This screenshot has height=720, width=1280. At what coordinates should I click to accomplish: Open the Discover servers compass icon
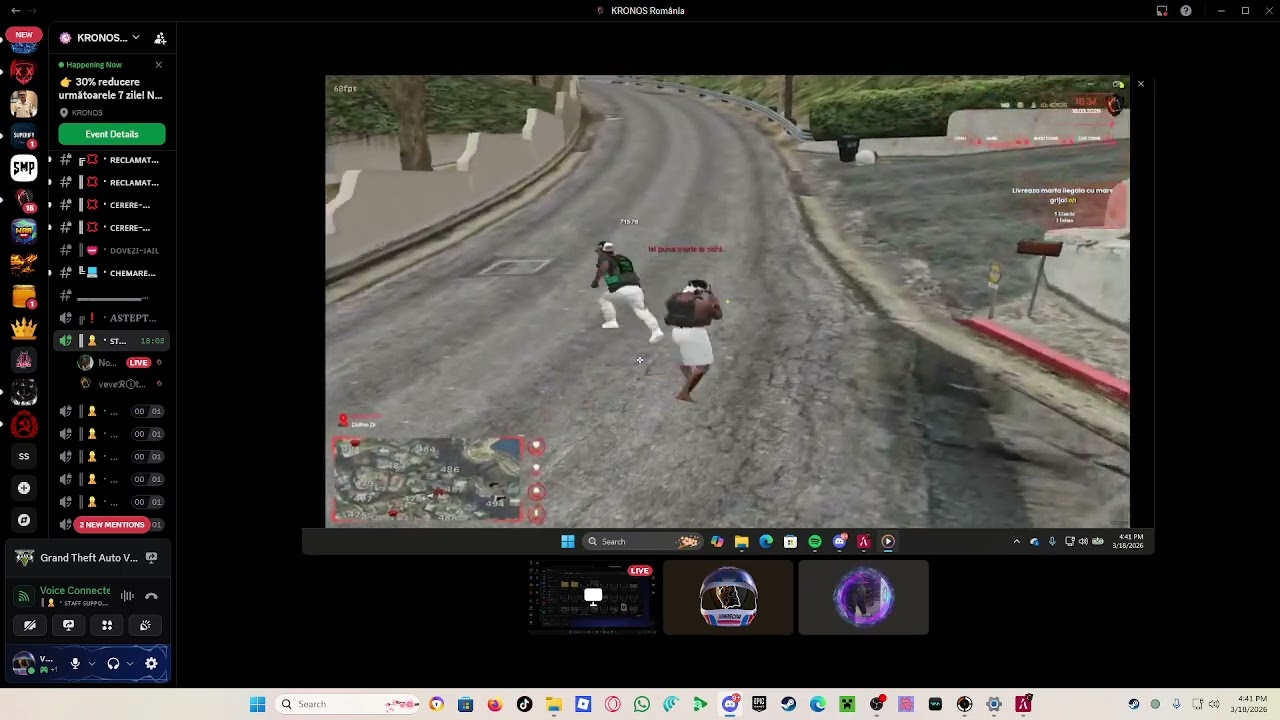[24, 520]
